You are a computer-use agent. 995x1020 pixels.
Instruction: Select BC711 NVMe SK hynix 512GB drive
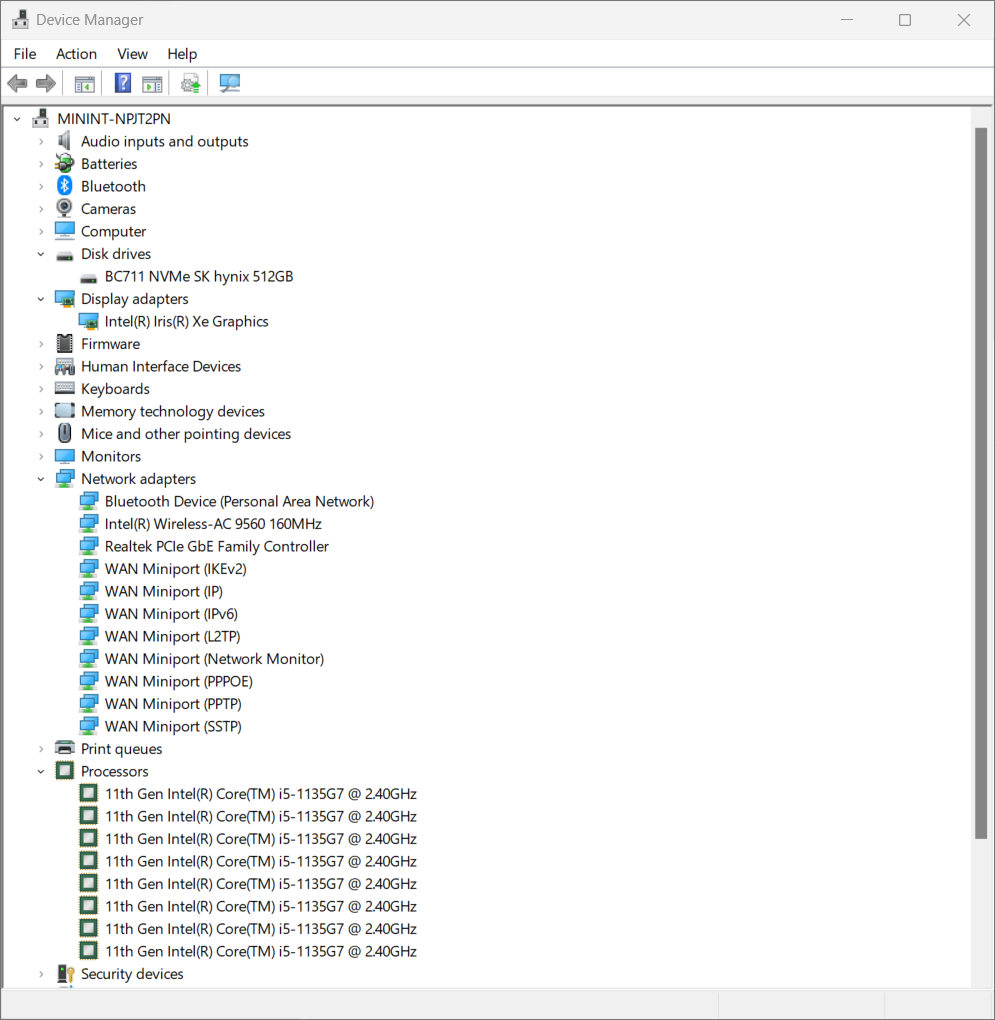pos(199,276)
